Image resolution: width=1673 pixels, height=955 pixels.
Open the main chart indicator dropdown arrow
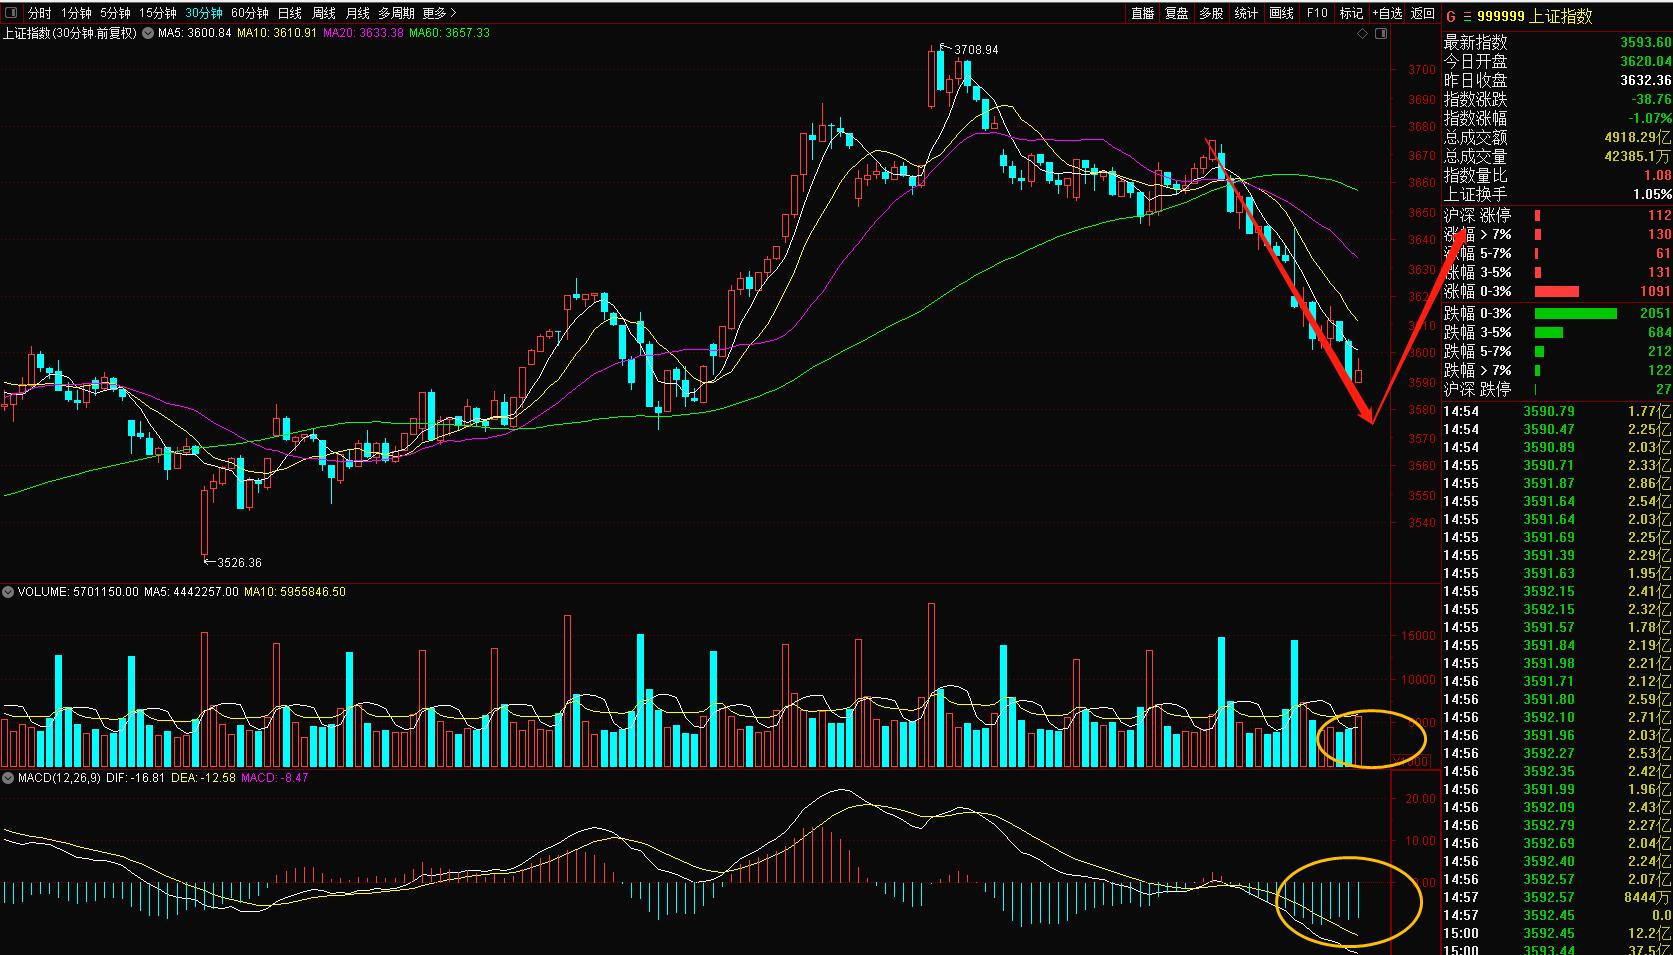(x=149, y=33)
